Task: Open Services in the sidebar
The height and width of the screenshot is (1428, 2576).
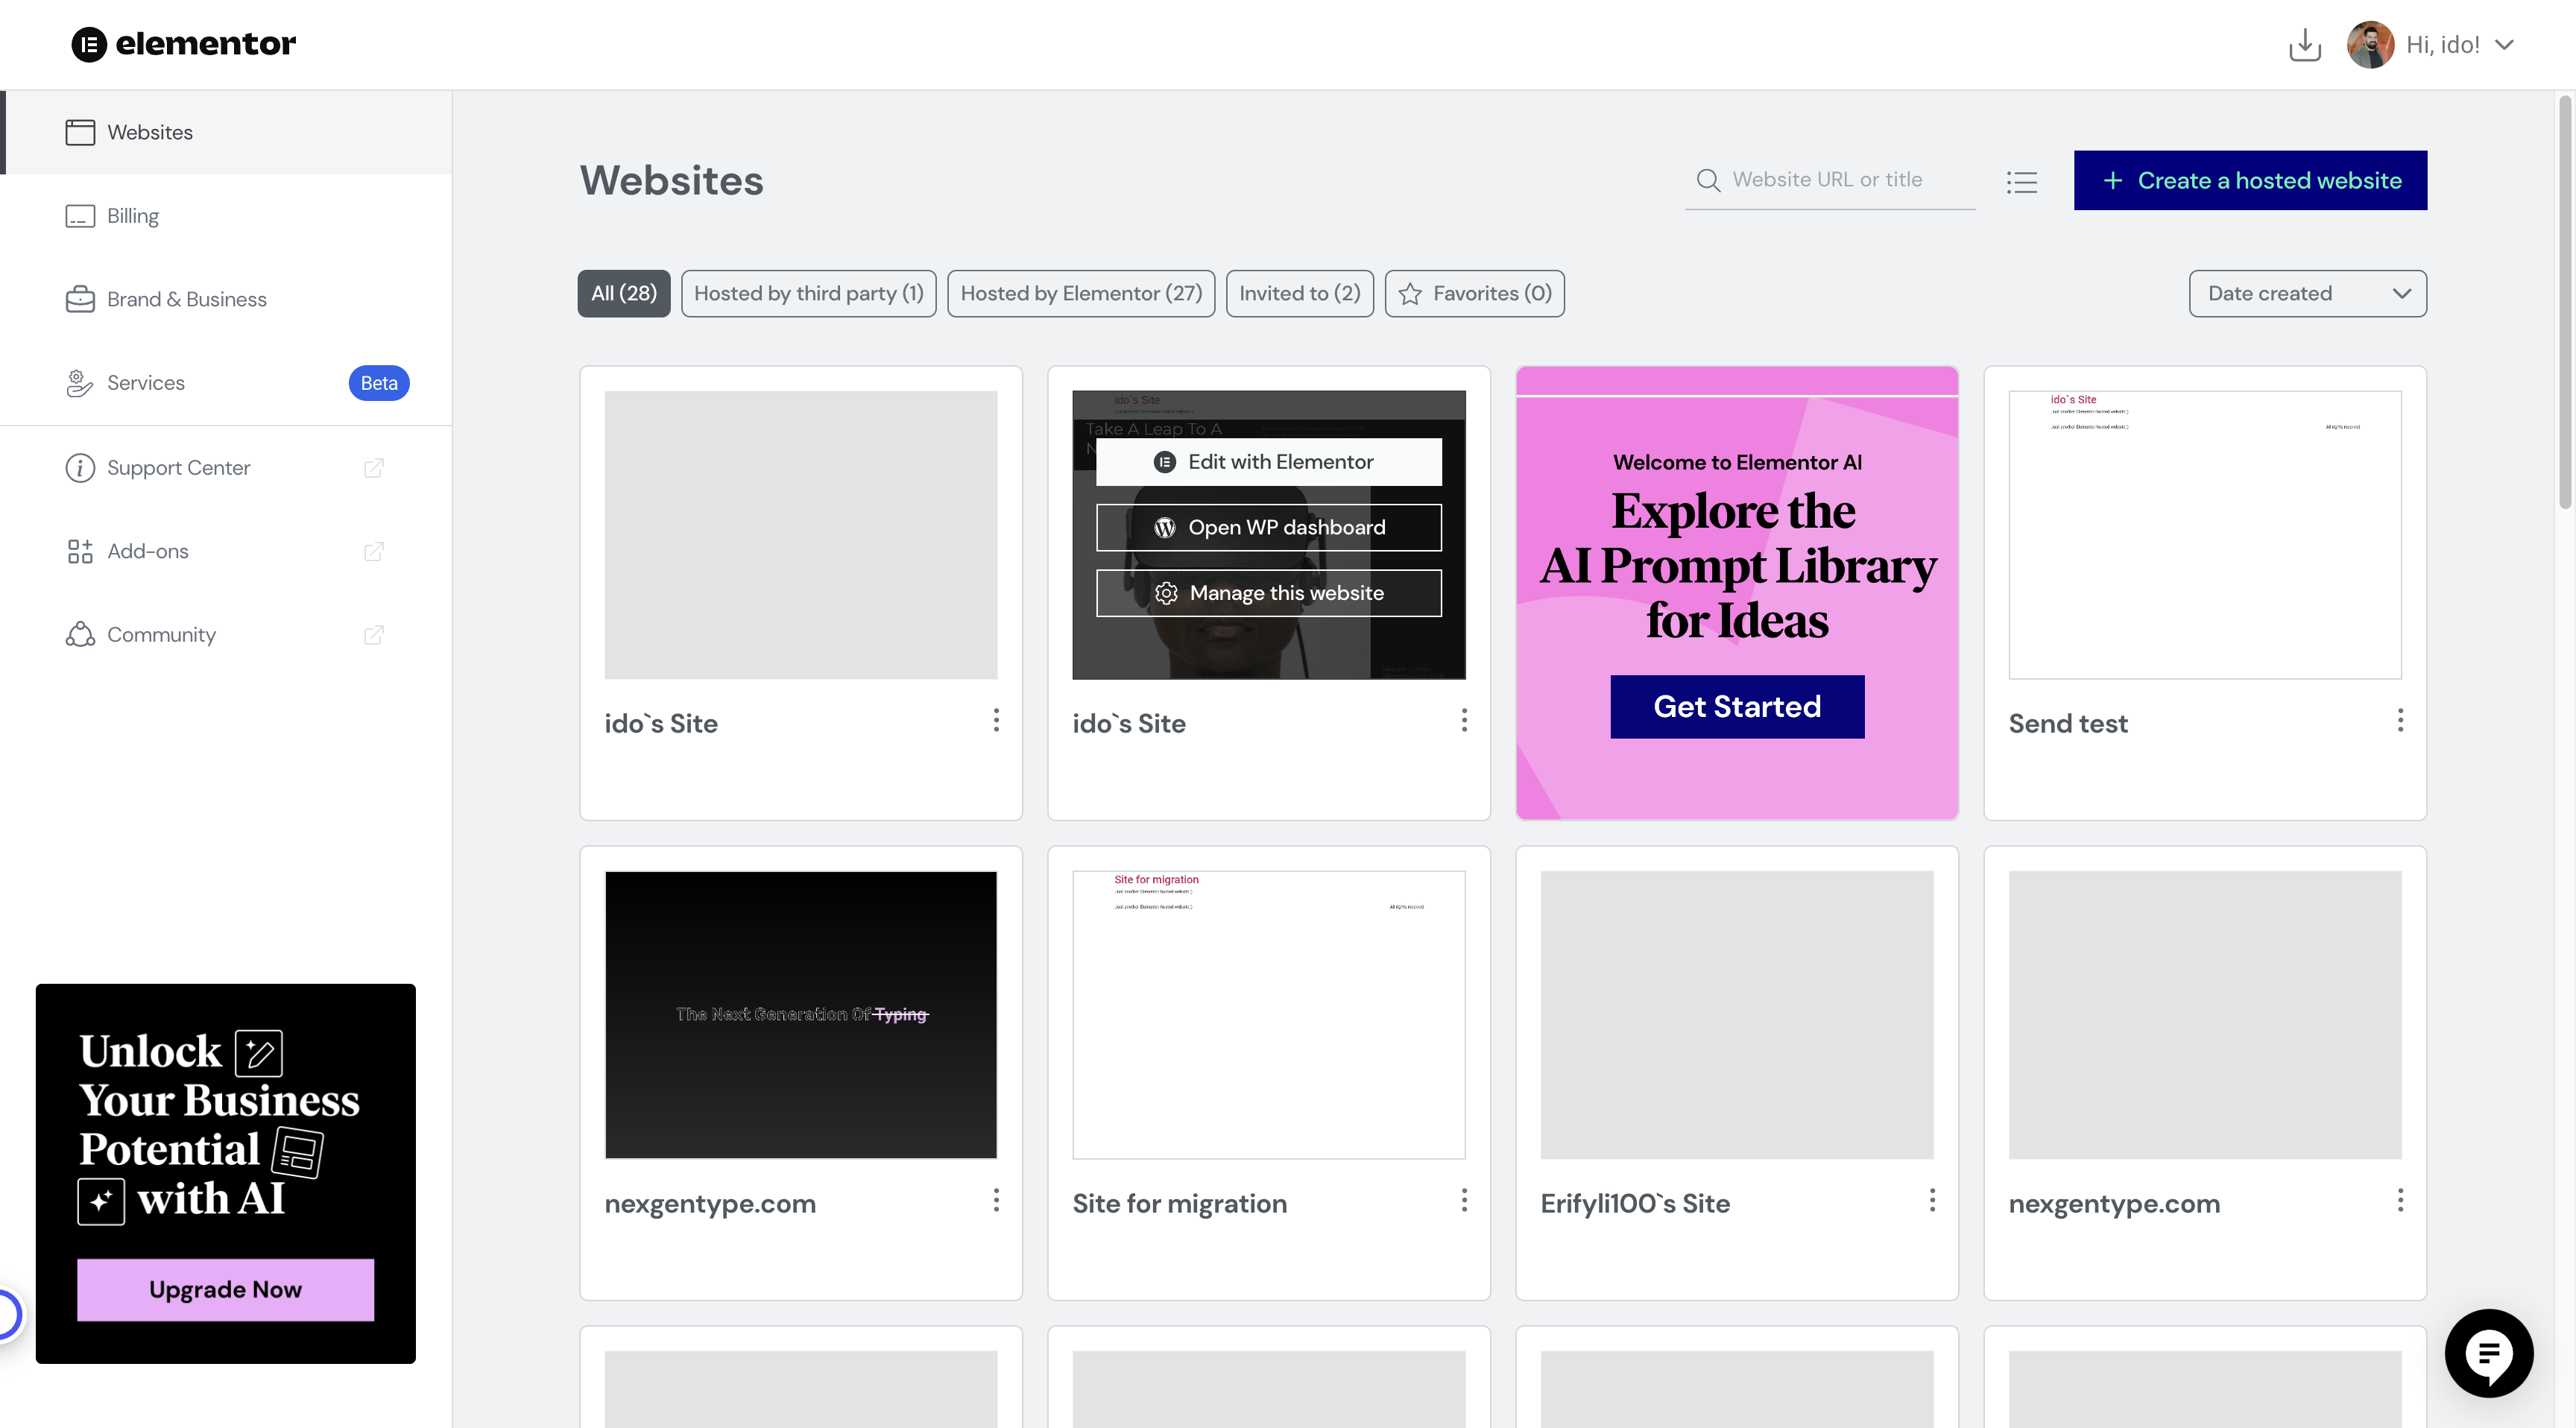Action: point(226,383)
